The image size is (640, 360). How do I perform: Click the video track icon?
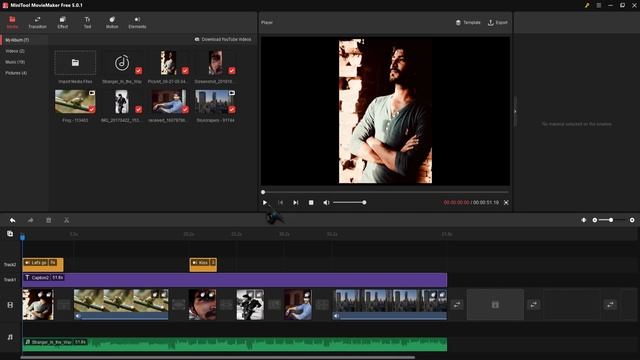point(10,305)
